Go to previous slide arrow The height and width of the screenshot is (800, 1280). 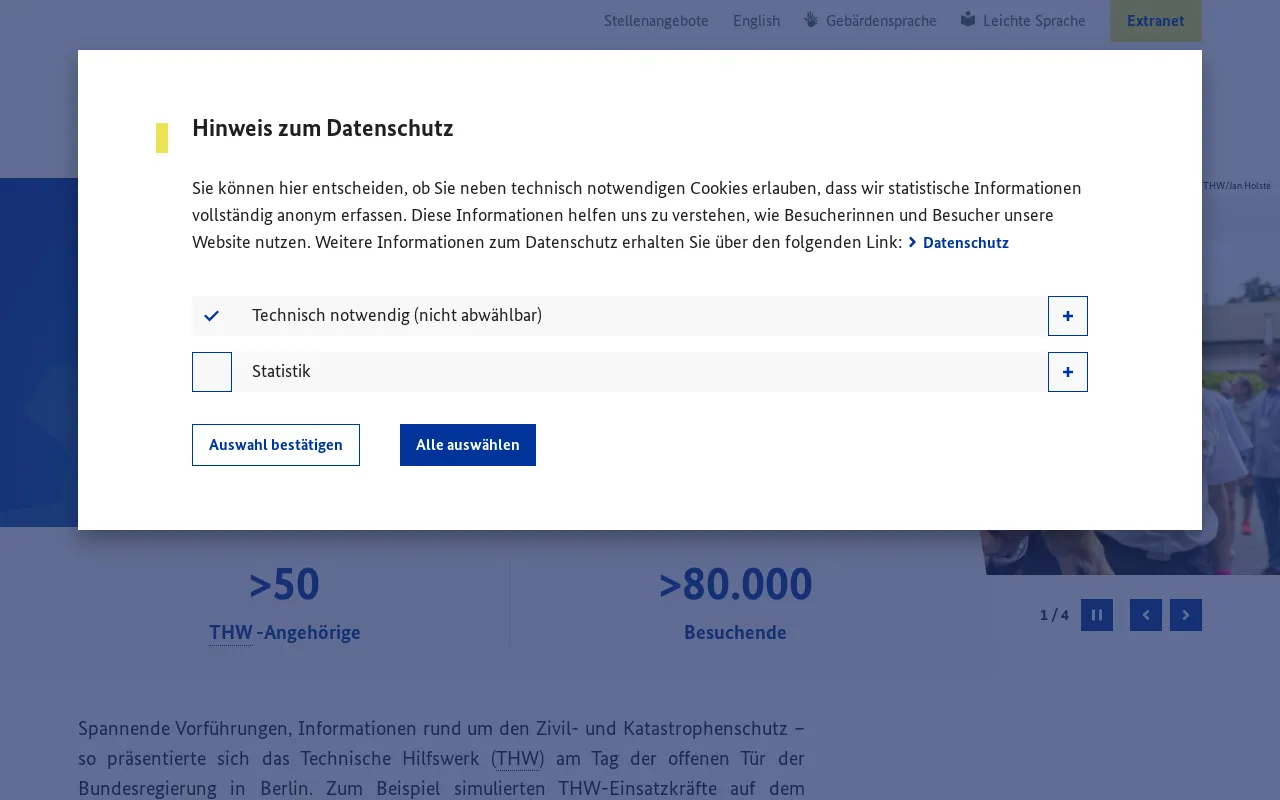point(1146,615)
